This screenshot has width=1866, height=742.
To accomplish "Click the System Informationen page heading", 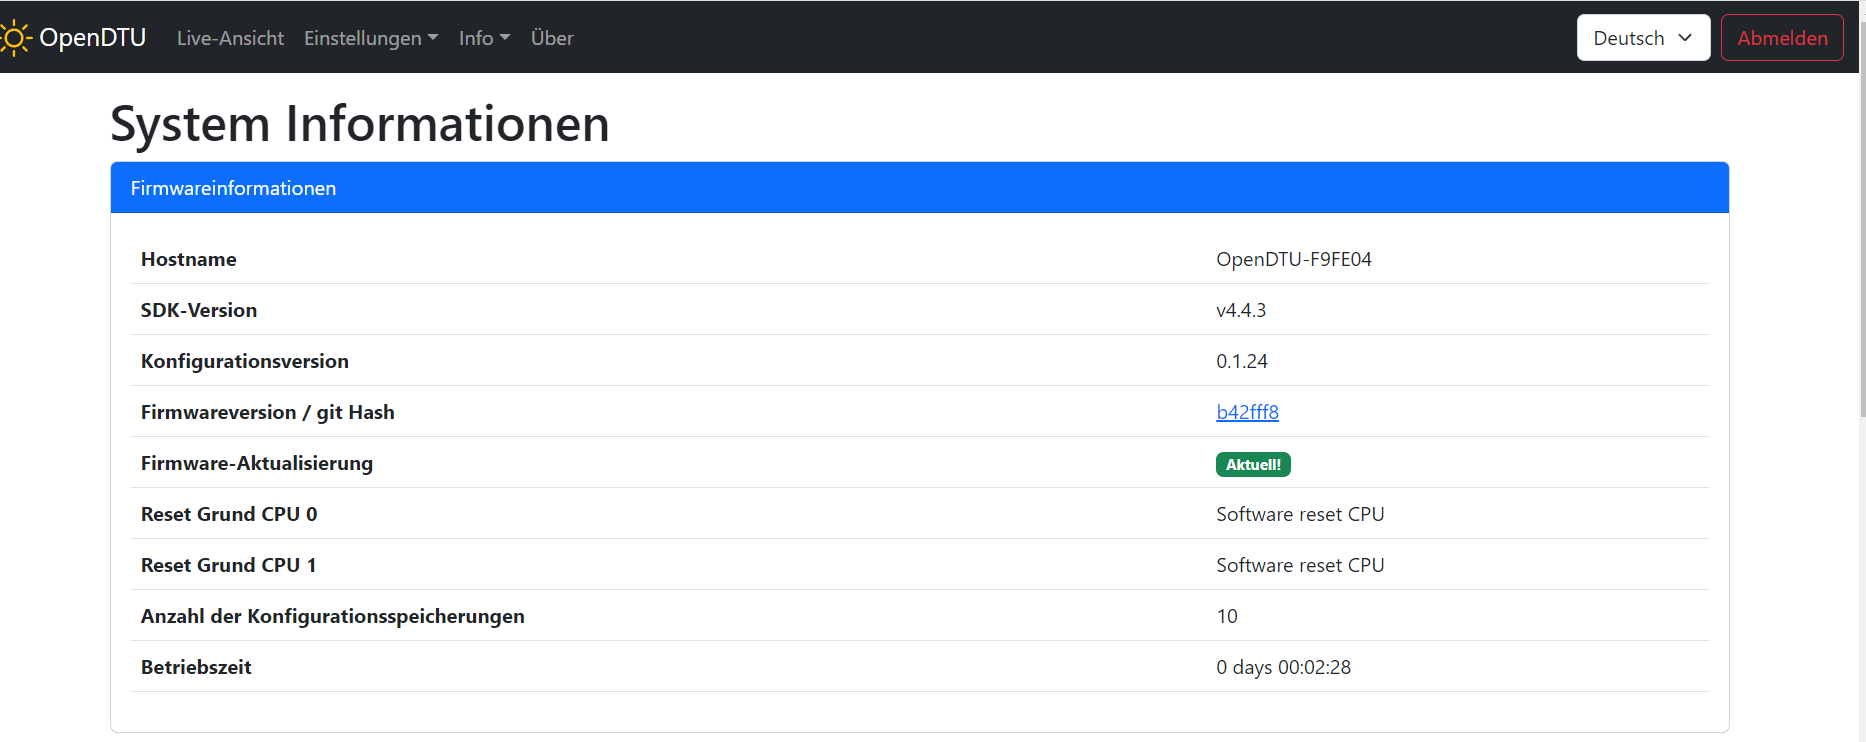I will pos(360,124).
